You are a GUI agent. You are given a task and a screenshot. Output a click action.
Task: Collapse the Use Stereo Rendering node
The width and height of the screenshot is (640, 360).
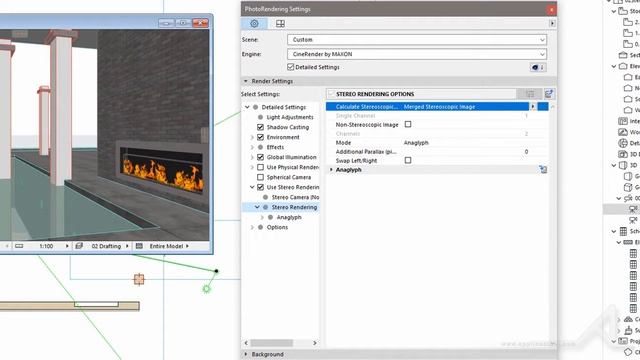click(252, 187)
